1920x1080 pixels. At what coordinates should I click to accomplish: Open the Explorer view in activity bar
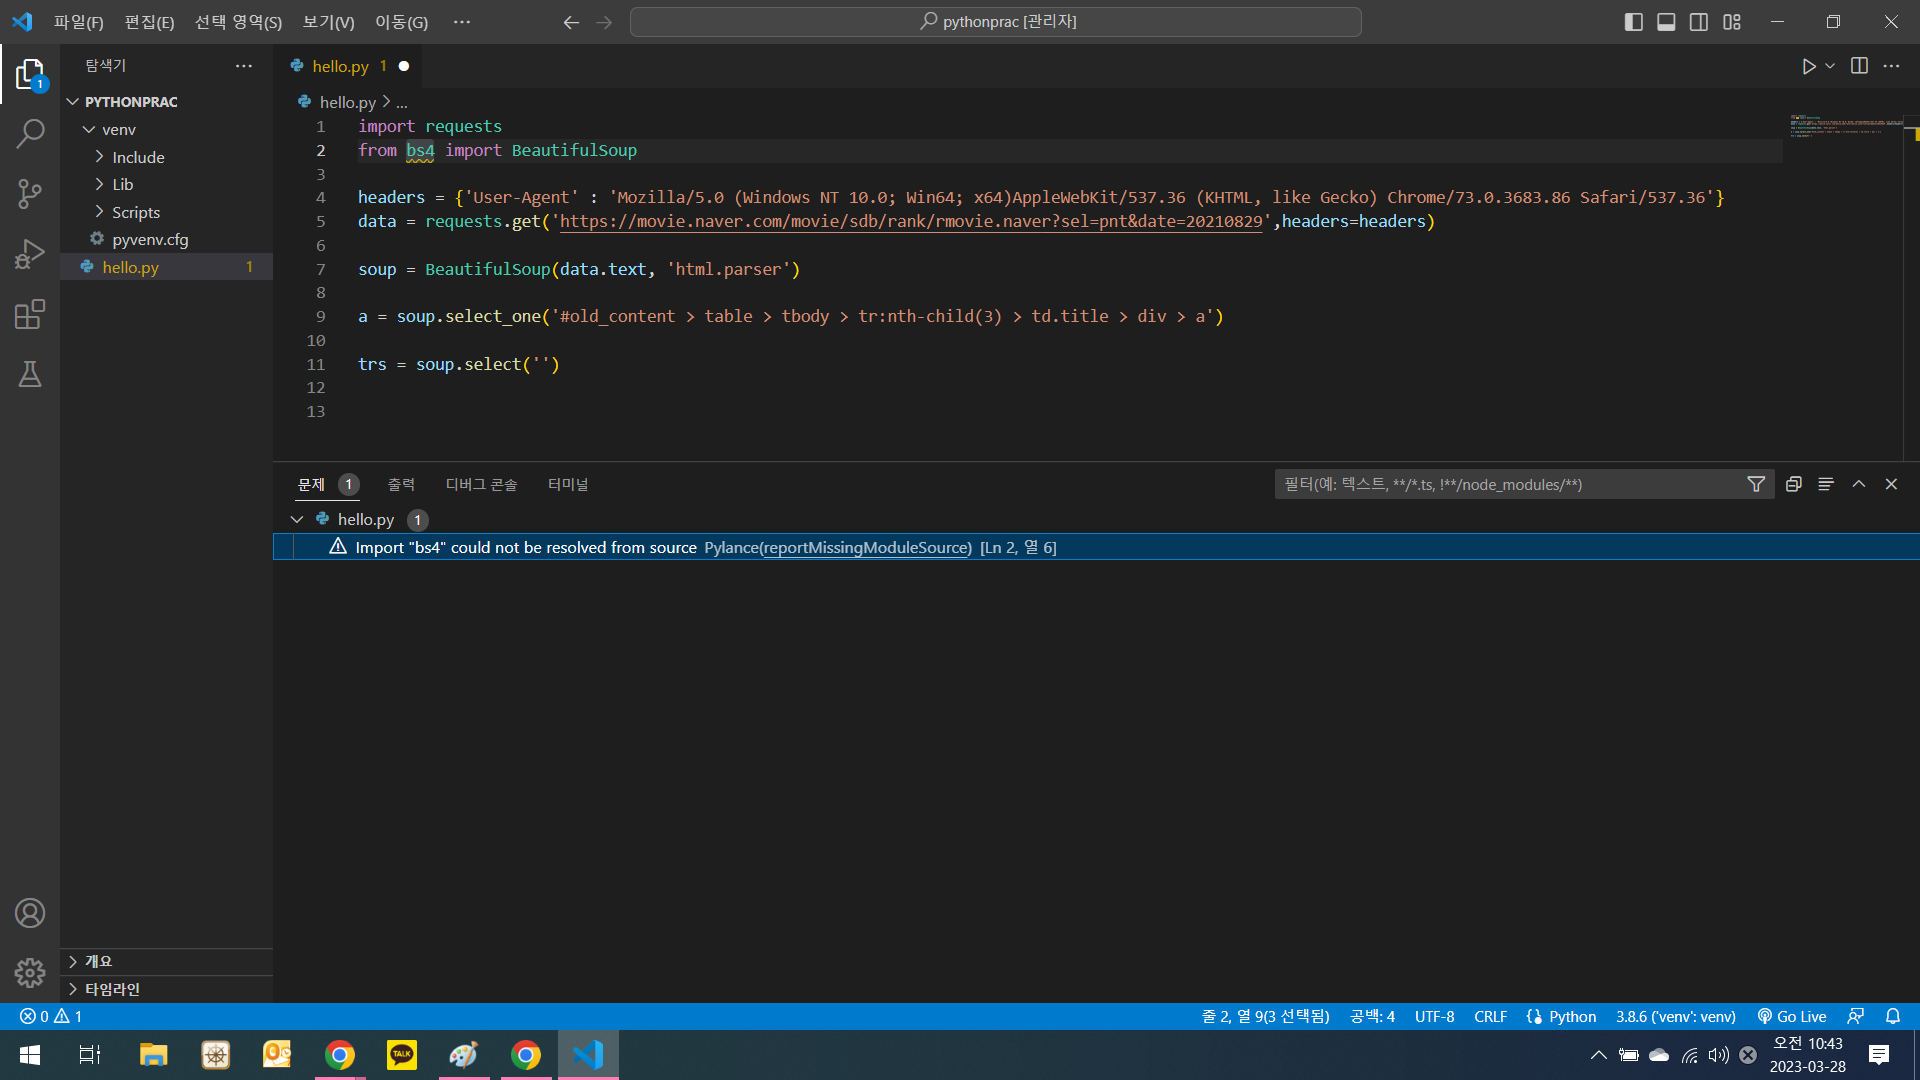coord(30,75)
